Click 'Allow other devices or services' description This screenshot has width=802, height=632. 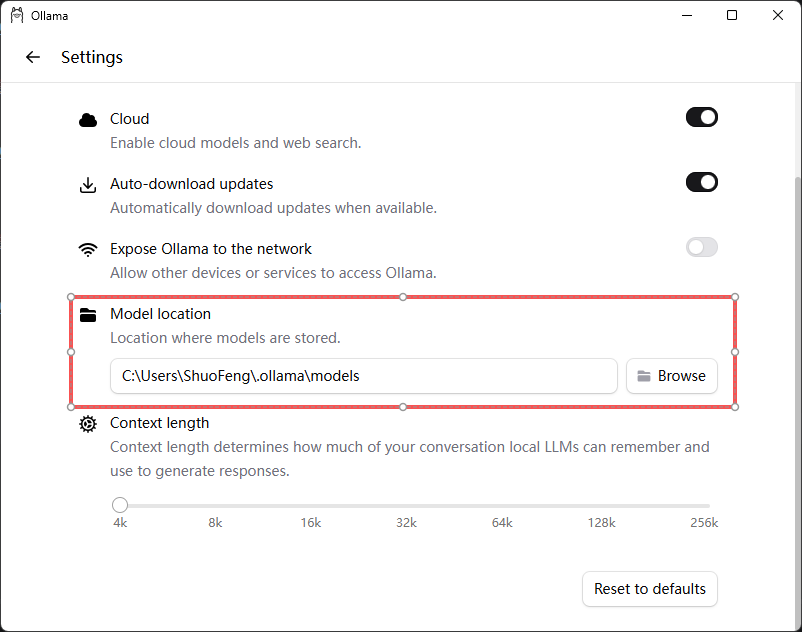(x=273, y=273)
